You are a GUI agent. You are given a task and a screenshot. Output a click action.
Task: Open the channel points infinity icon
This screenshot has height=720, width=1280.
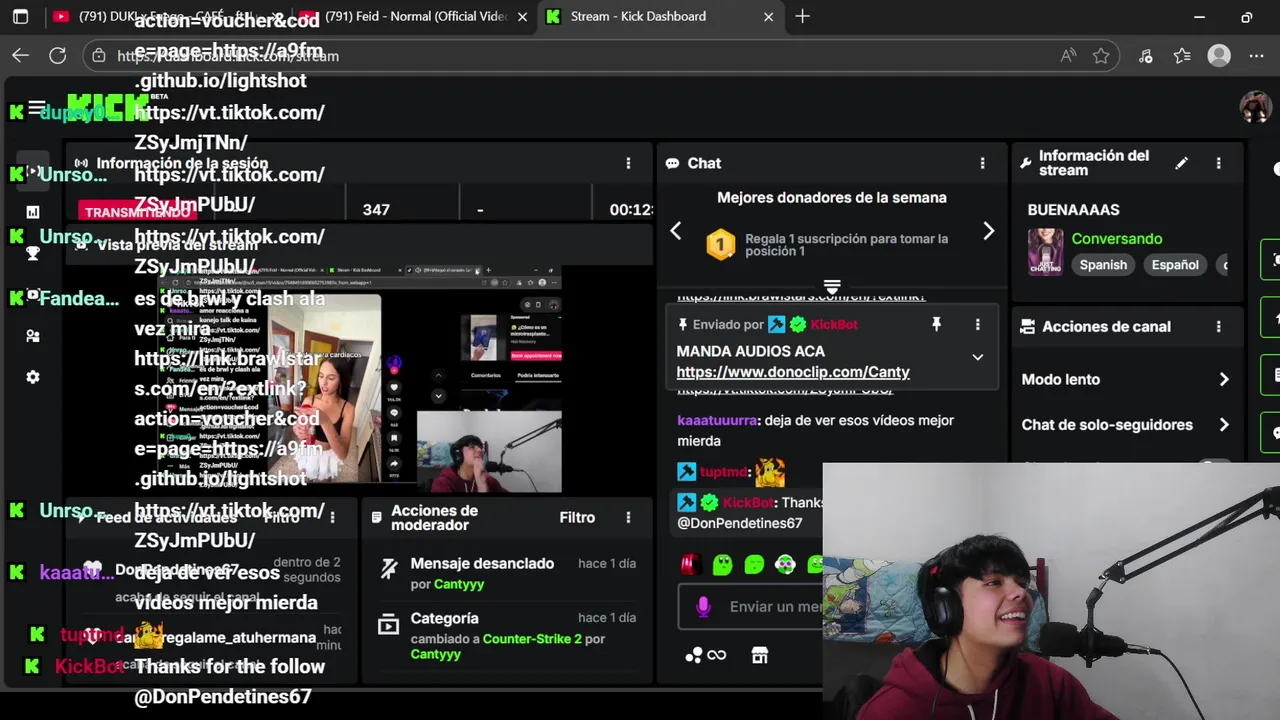pyautogui.click(x=716, y=655)
